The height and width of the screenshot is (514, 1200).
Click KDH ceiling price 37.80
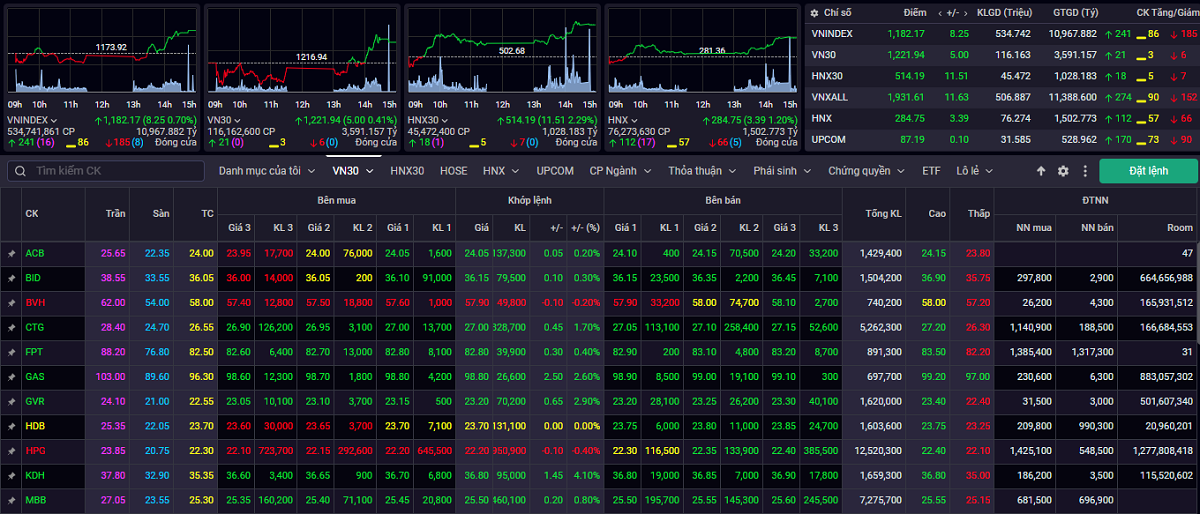(x=113, y=475)
